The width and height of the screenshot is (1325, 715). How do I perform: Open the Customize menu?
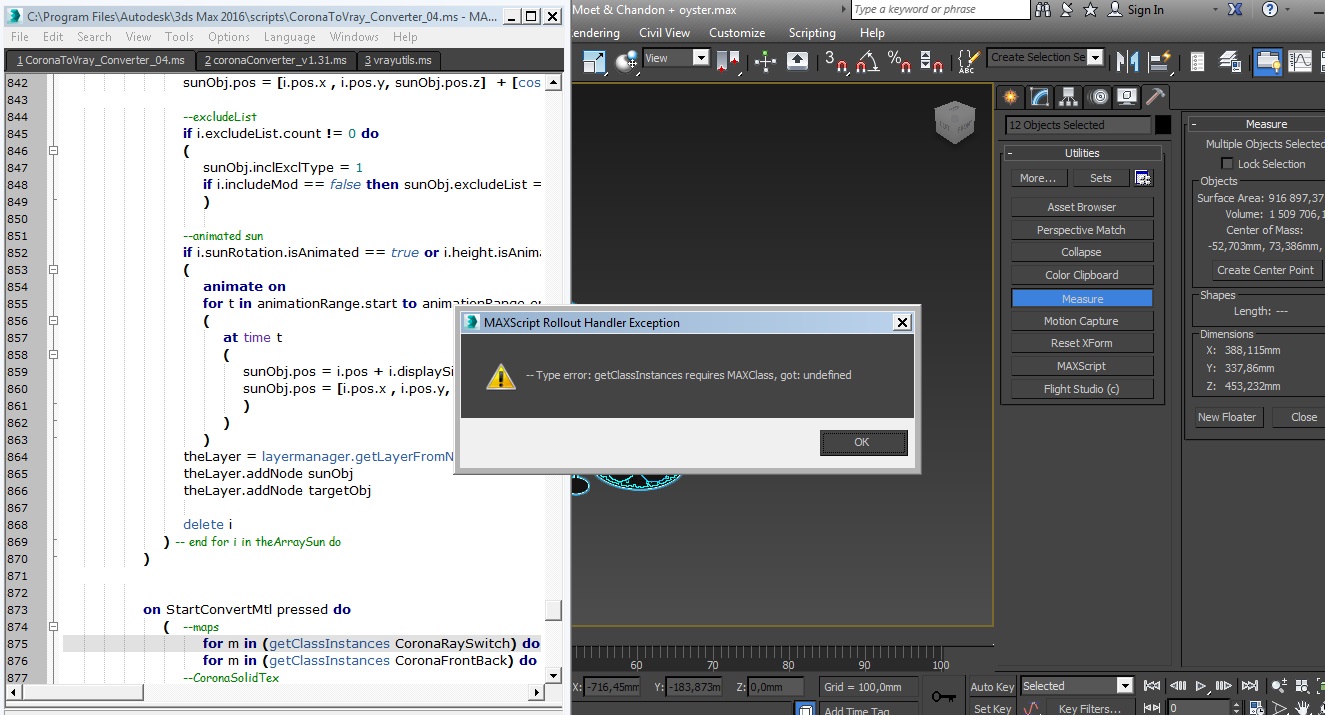point(737,33)
